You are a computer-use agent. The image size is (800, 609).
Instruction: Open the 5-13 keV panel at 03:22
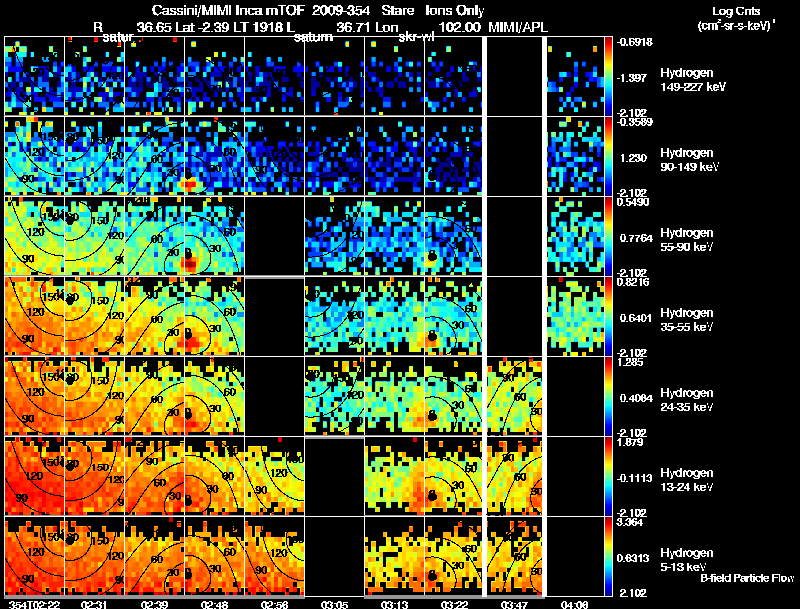[x=454, y=556]
